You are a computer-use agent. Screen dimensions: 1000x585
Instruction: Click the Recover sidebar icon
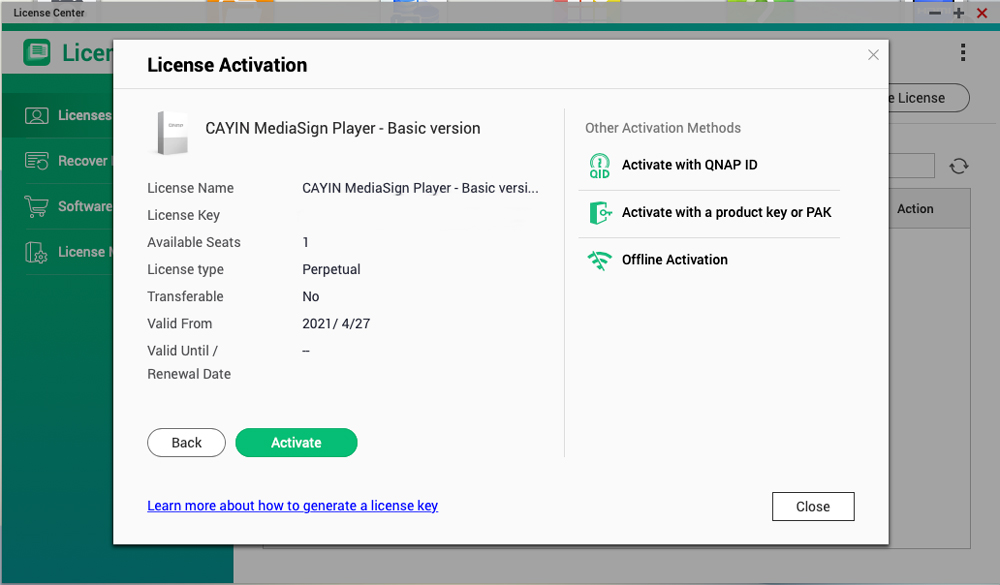(x=36, y=161)
